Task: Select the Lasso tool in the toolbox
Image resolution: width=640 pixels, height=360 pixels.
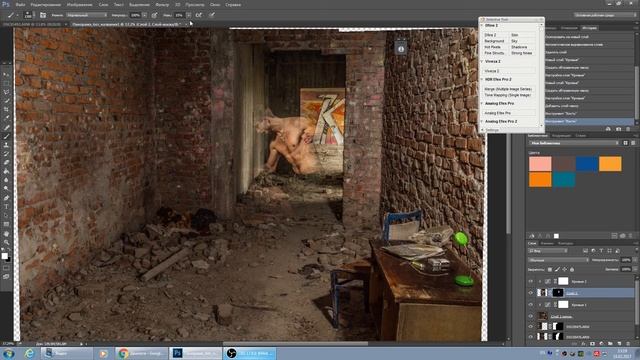Action: click(x=7, y=92)
